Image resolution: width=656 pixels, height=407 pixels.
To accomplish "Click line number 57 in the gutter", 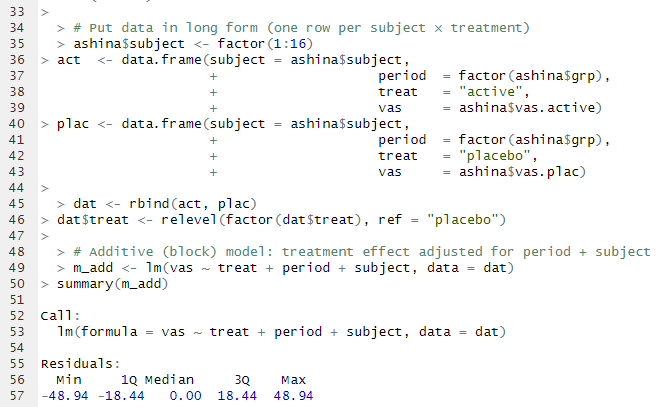I will 16,395.
